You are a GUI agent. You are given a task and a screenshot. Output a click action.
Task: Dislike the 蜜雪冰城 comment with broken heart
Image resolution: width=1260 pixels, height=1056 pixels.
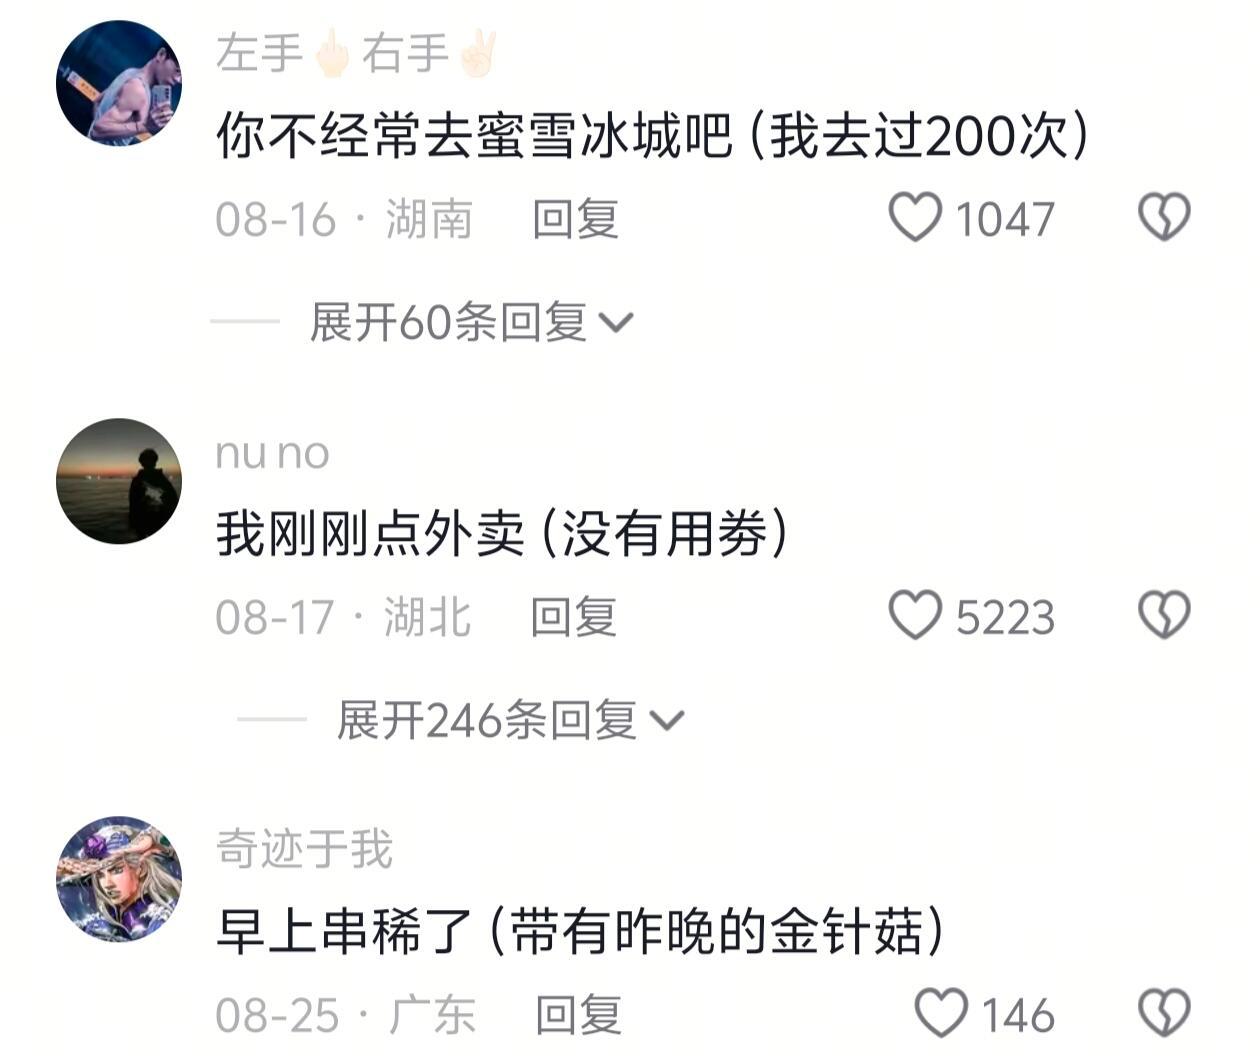(1165, 217)
